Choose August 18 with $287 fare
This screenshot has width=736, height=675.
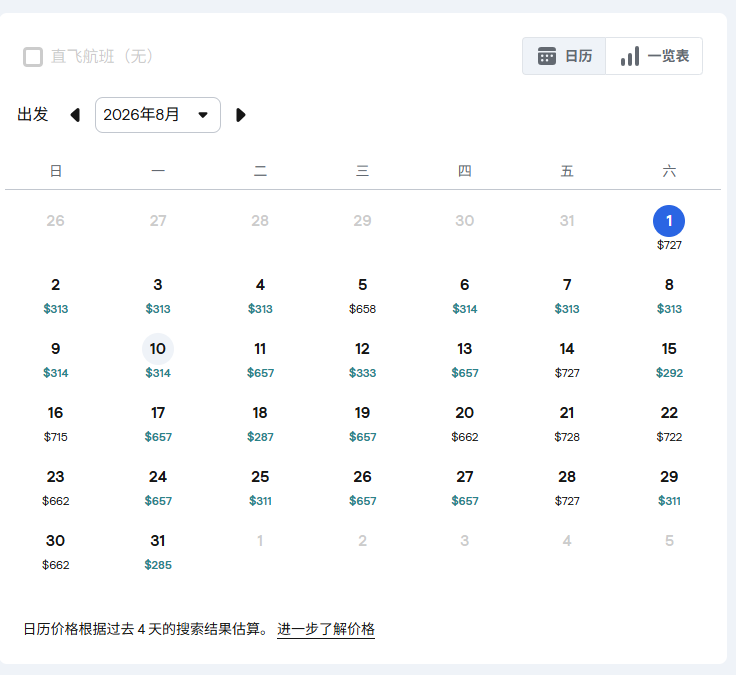260,422
